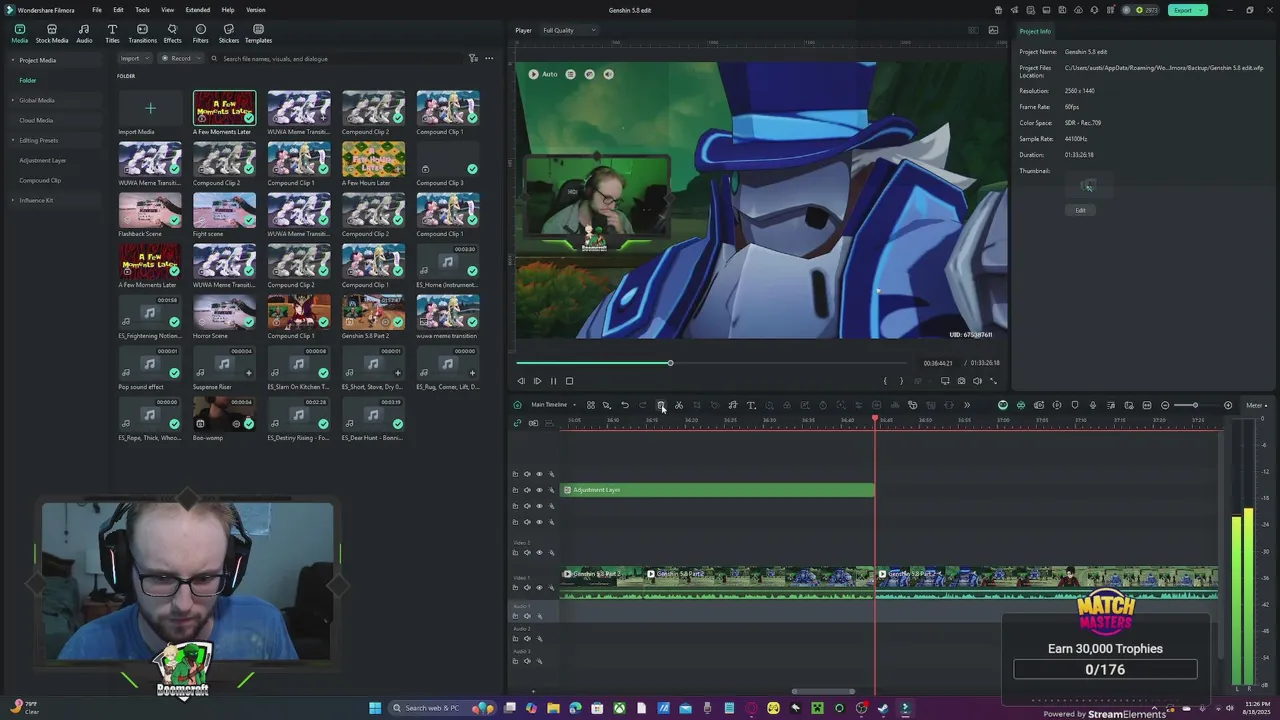Expand the Editing Presets section
Image resolution: width=1280 pixels, height=720 pixels.
[14, 140]
